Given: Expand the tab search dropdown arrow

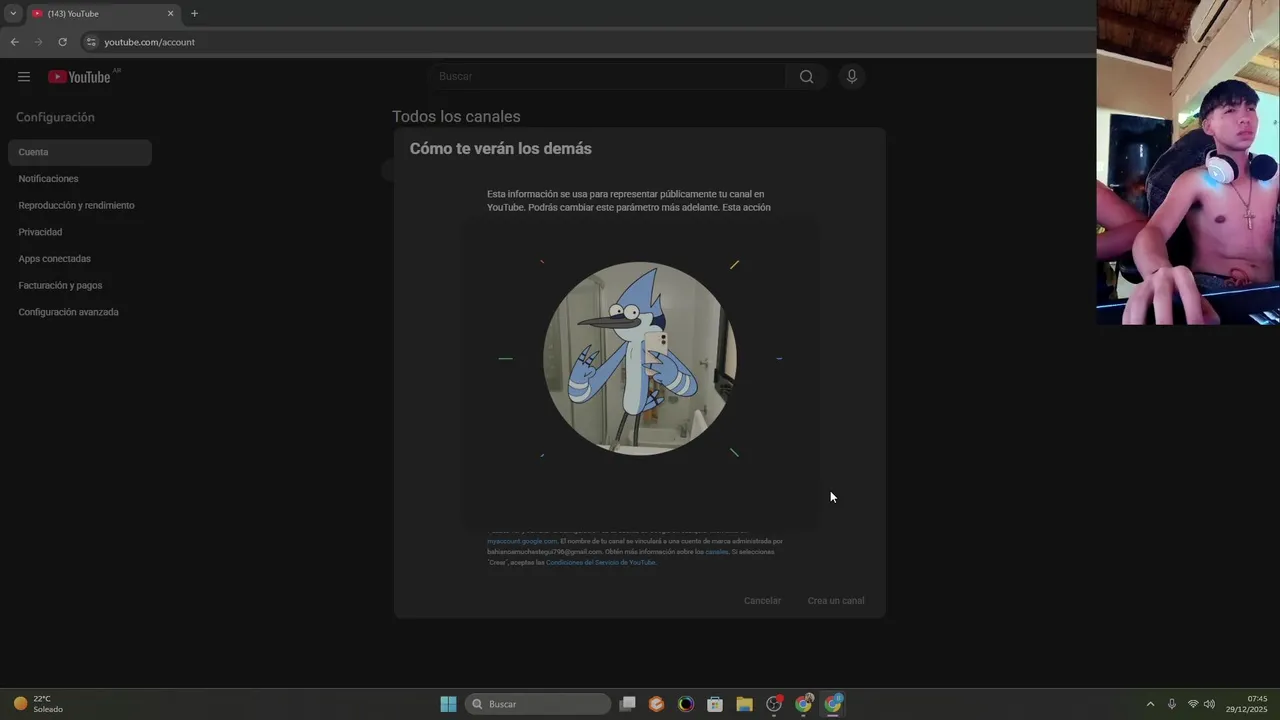Looking at the screenshot, I should [13, 14].
